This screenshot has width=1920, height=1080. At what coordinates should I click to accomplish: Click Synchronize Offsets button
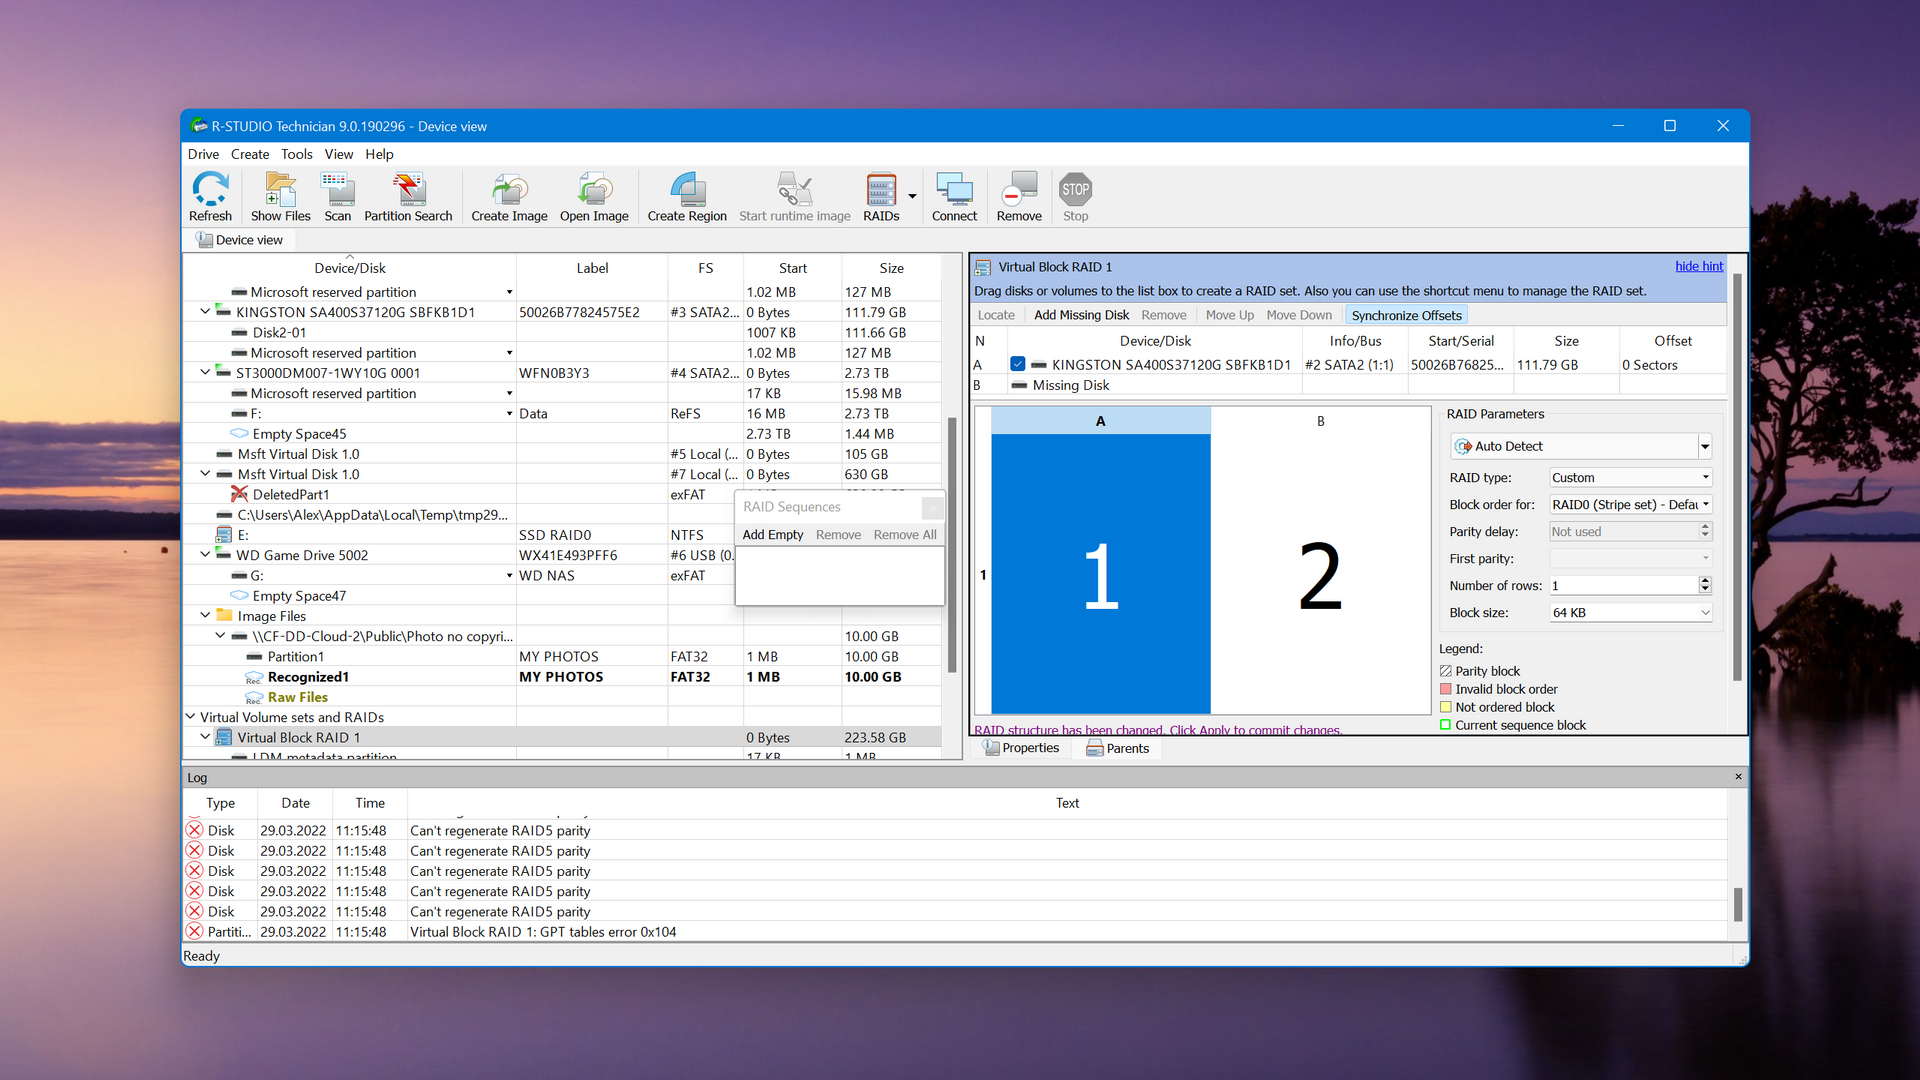(x=1404, y=315)
